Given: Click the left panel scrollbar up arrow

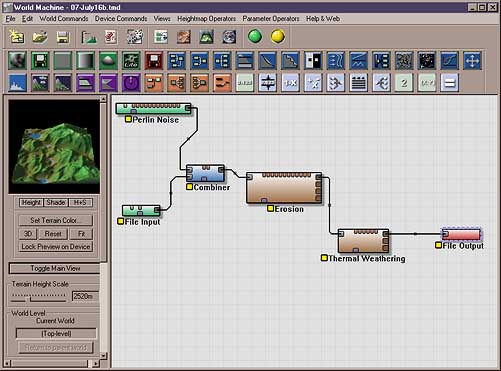Looking at the screenshot, I should coord(103,99).
